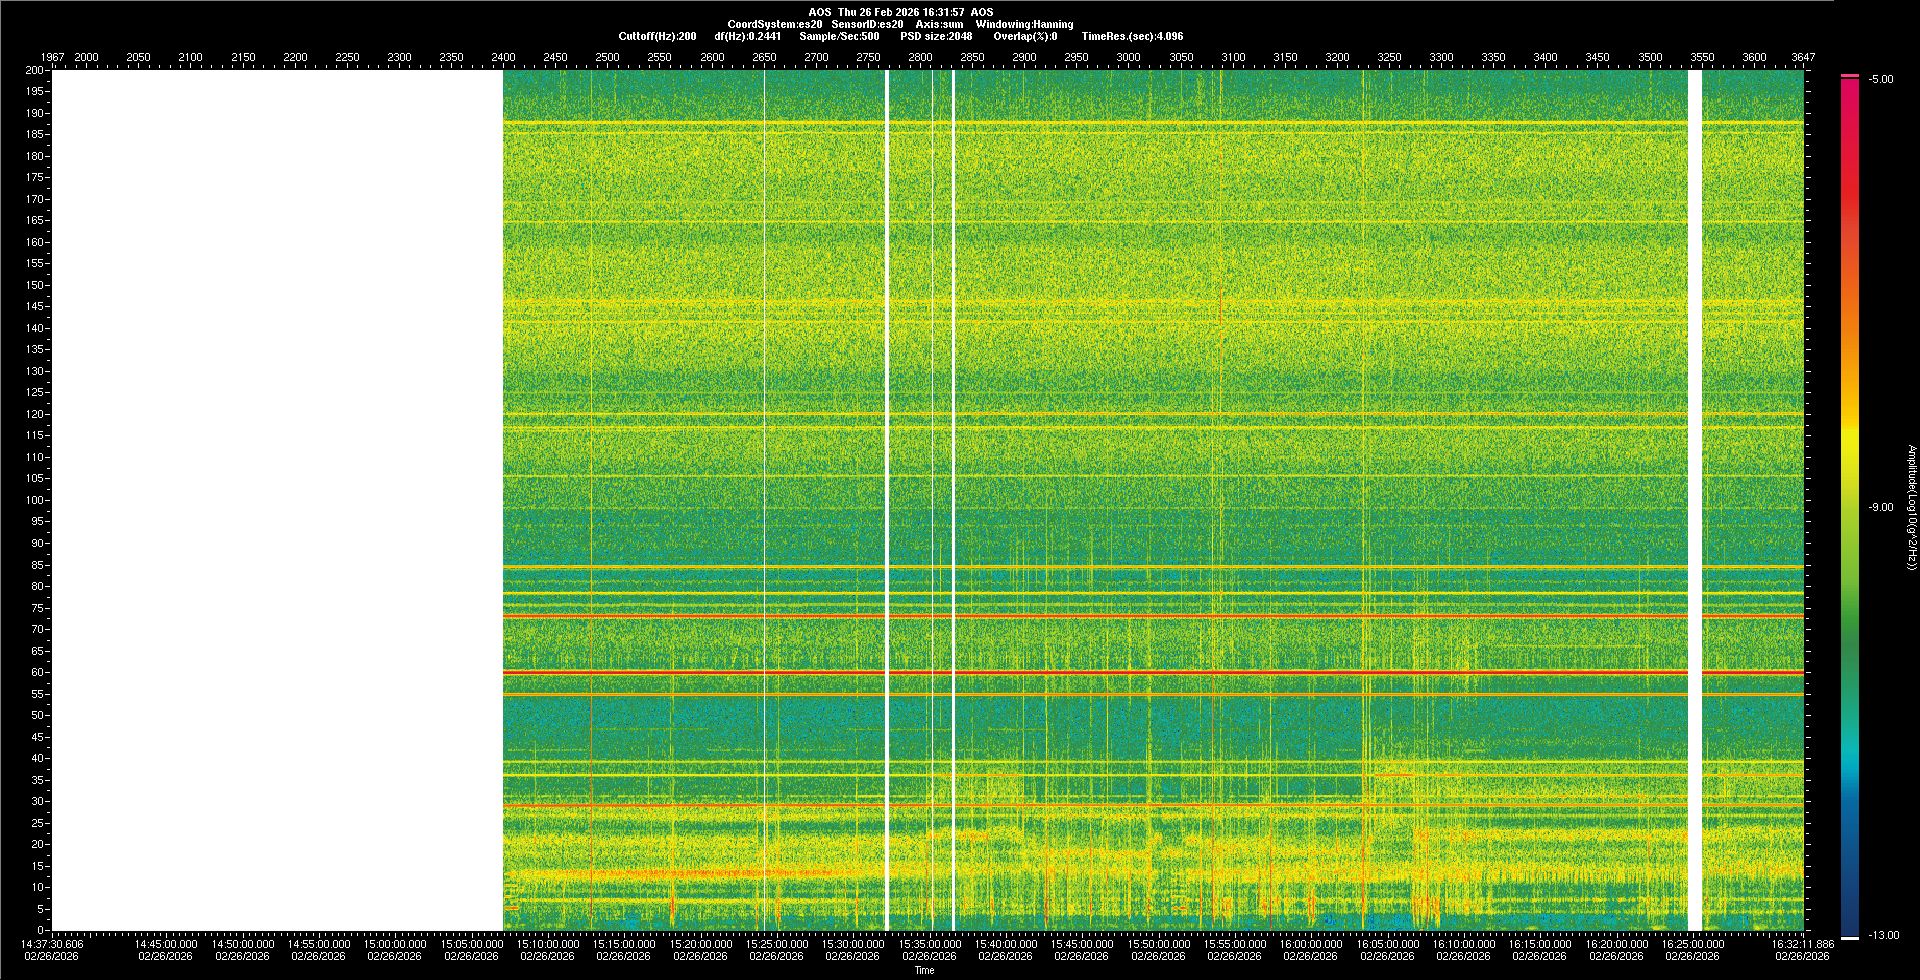Select the df(Hz):0.2441 label
The width and height of the screenshot is (1920, 980).
pyautogui.click(x=748, y=36)
